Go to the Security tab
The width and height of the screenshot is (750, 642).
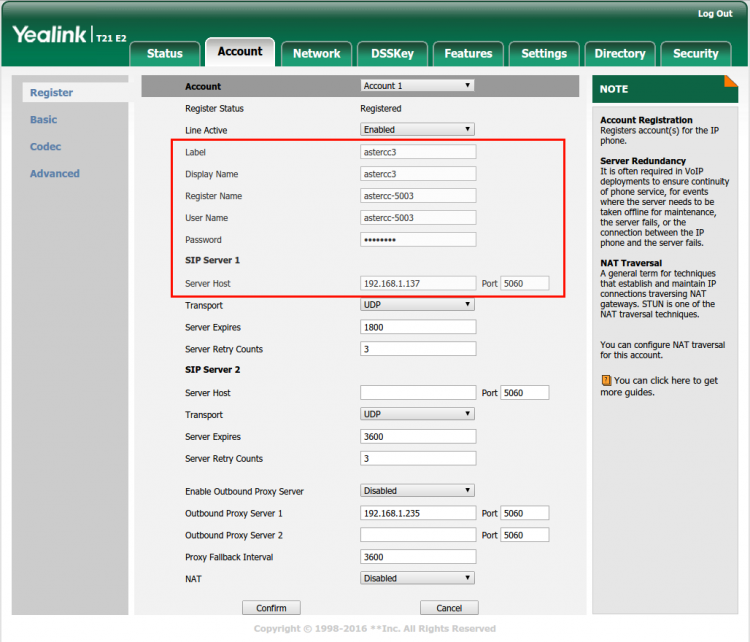click(695, 53)
